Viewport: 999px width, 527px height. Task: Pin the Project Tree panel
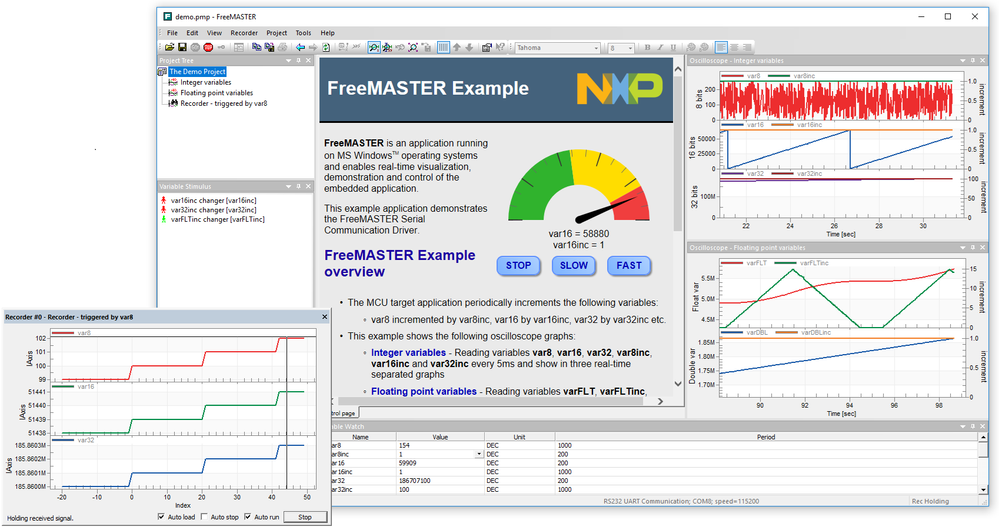pos(298,61)
